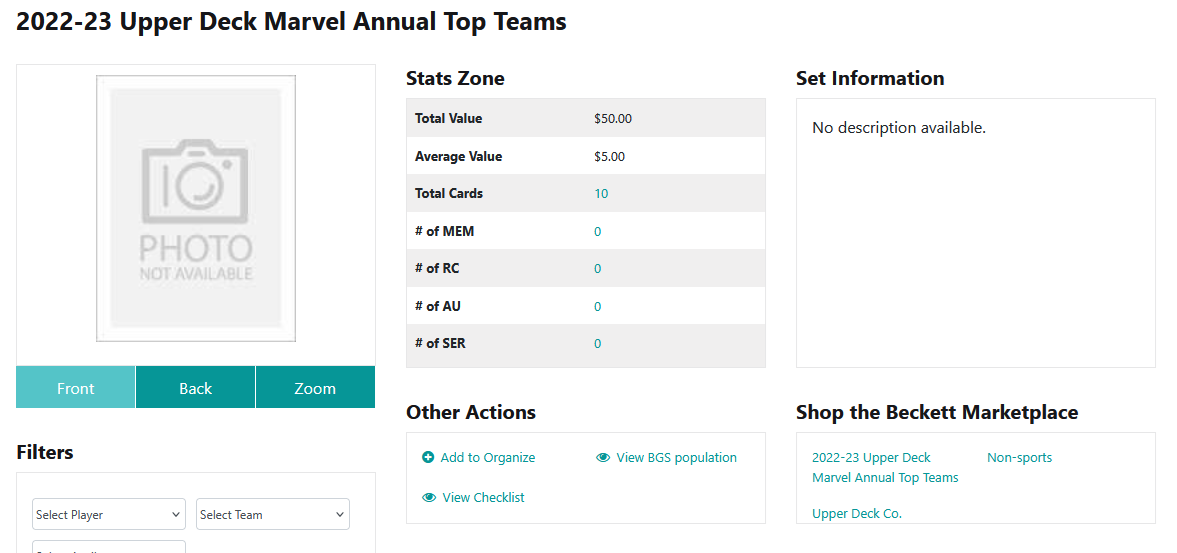Click the Total Cards value 10

tap(601, 194)
